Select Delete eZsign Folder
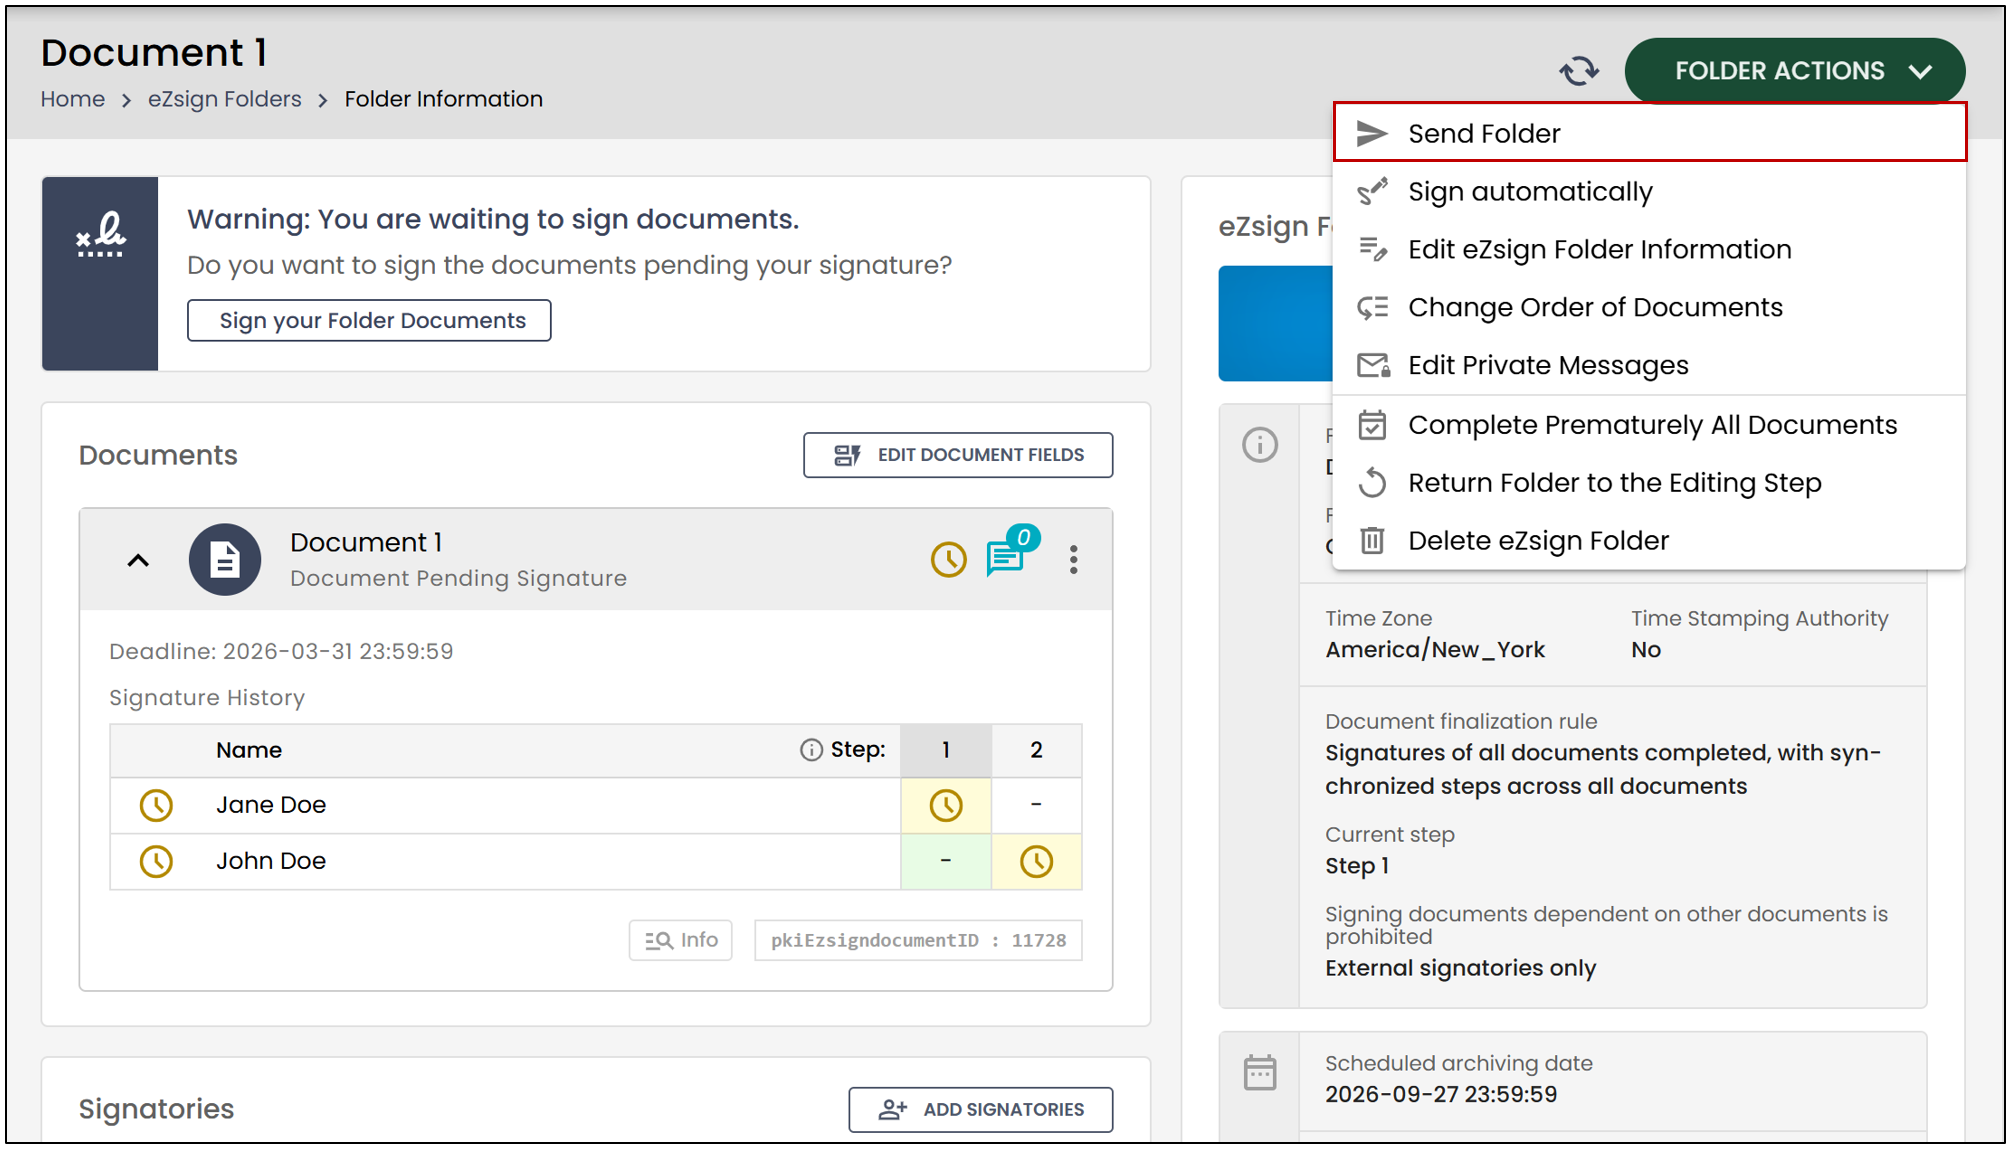Viewport: 2009px width, 1154px height. pos(1650,541)
